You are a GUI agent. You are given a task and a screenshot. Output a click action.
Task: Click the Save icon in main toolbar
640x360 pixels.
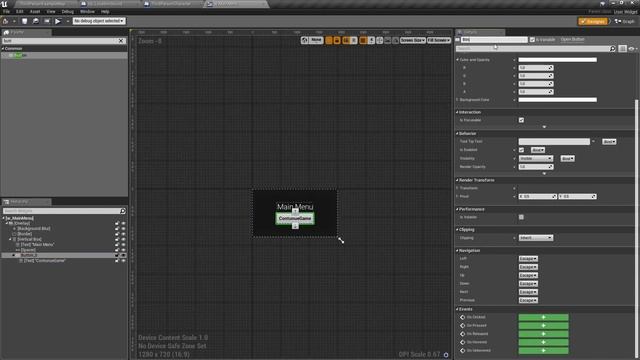pyautogui.click(x=24, y=21)
